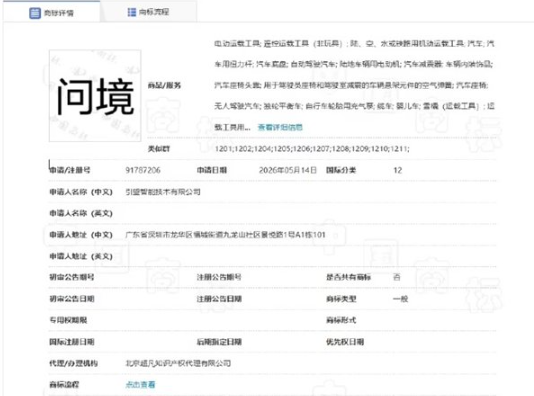This screenshot has width=534, height=396.
Task: Select agency 北京超凡知识产权代理有限公司
Action: (178, 363)
